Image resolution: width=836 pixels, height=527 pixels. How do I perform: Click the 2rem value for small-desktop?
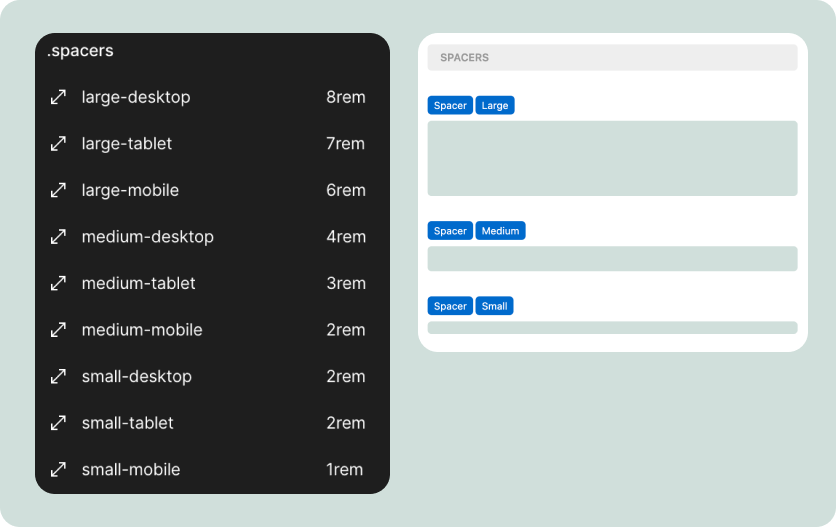pos(346,377)
